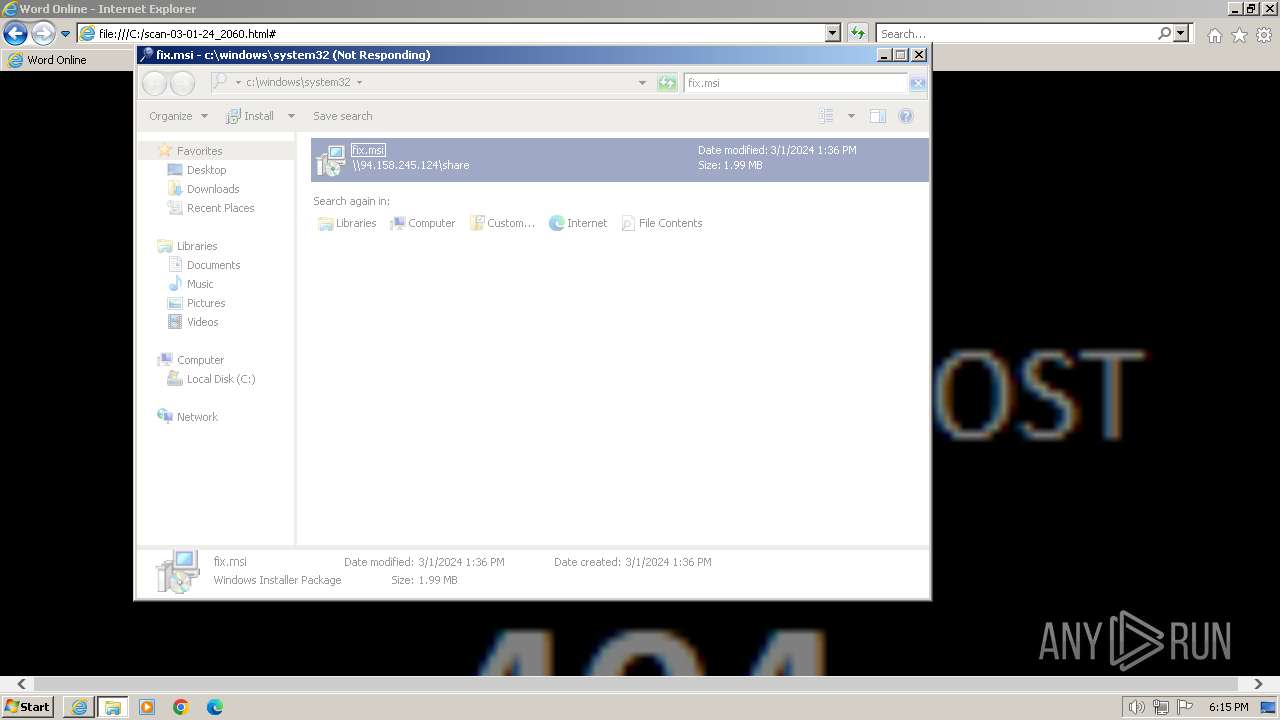Click horizontal scrollbar right arrow in IE
1280x720 pixels.
[x=1258, y=685]
